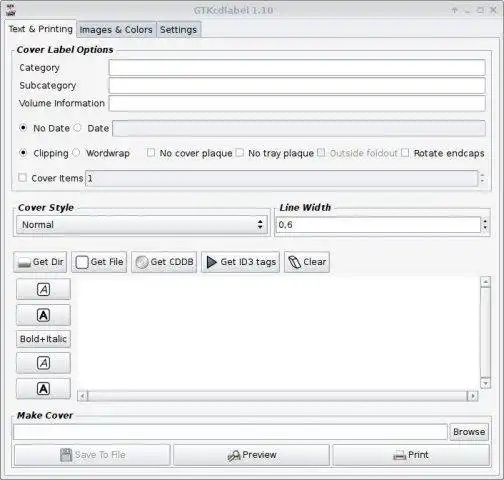Click the Cover Label Options heading

pos(65,50)
